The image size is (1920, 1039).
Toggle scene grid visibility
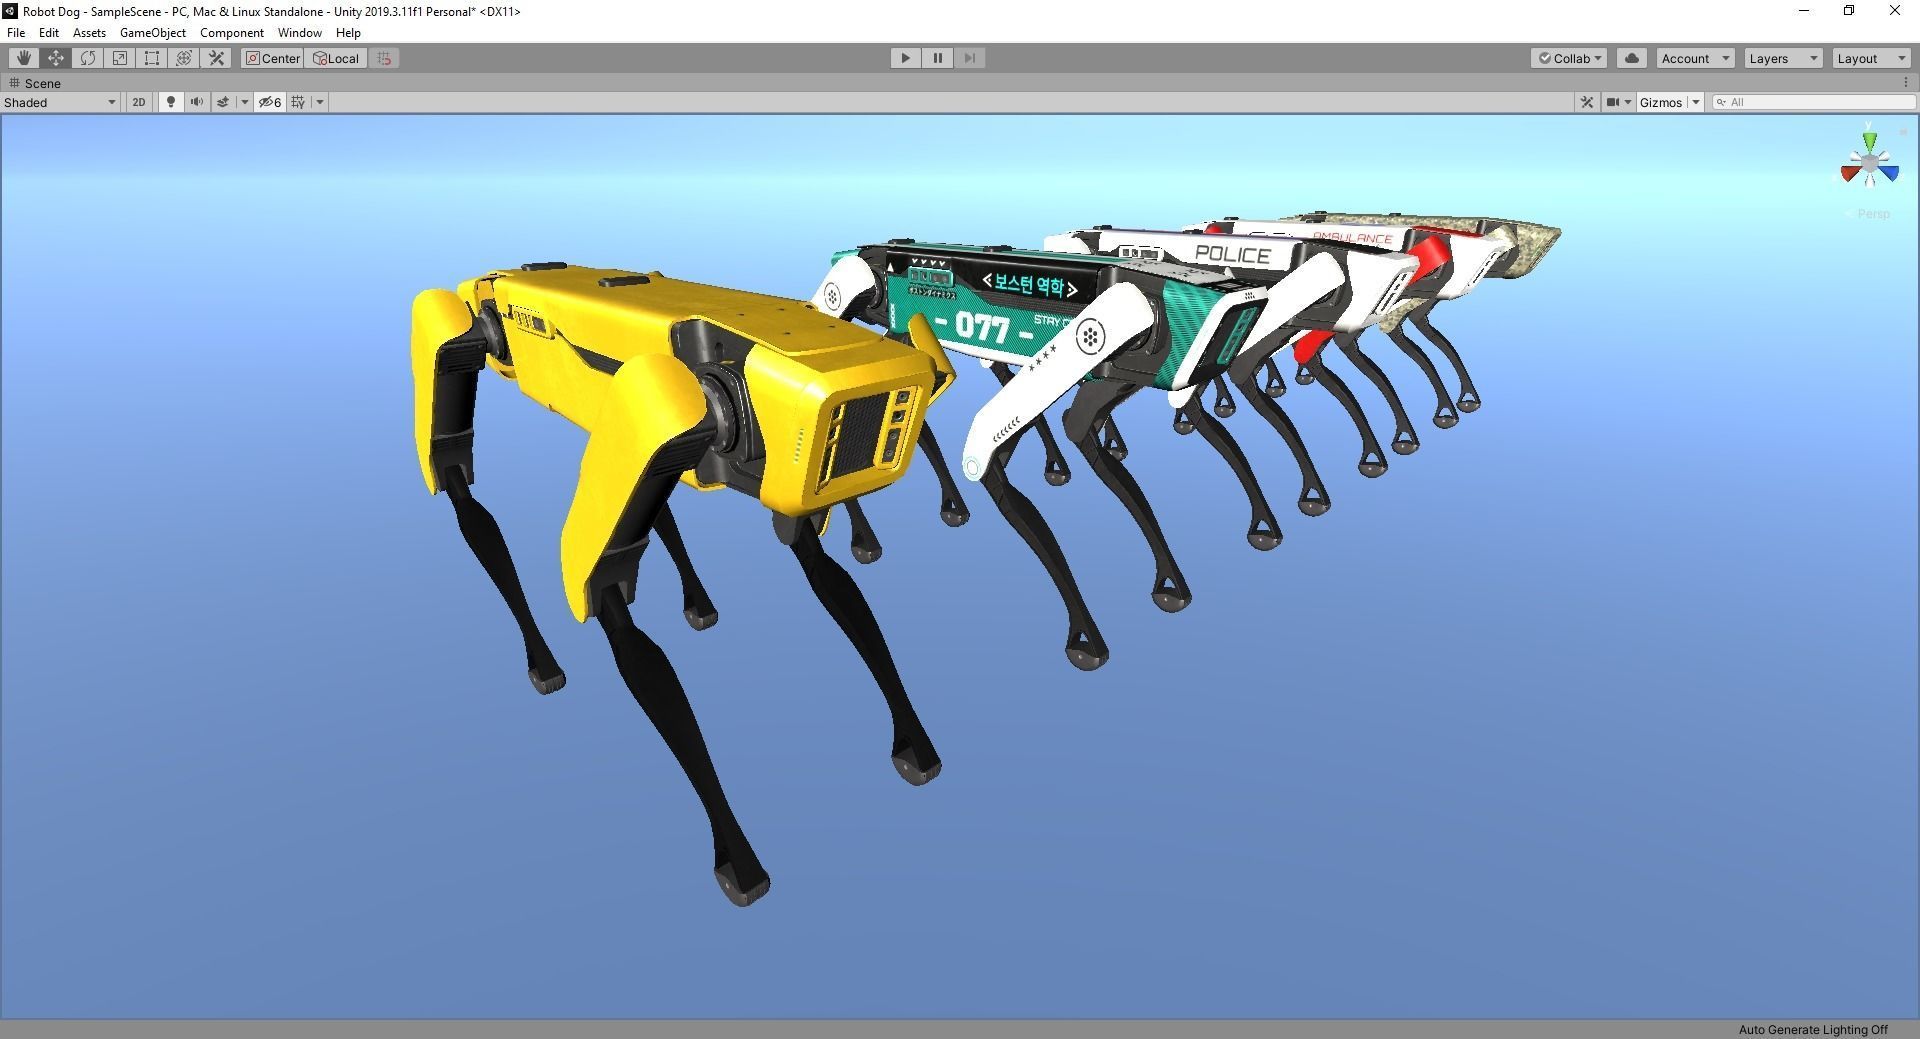click(298, 102)
